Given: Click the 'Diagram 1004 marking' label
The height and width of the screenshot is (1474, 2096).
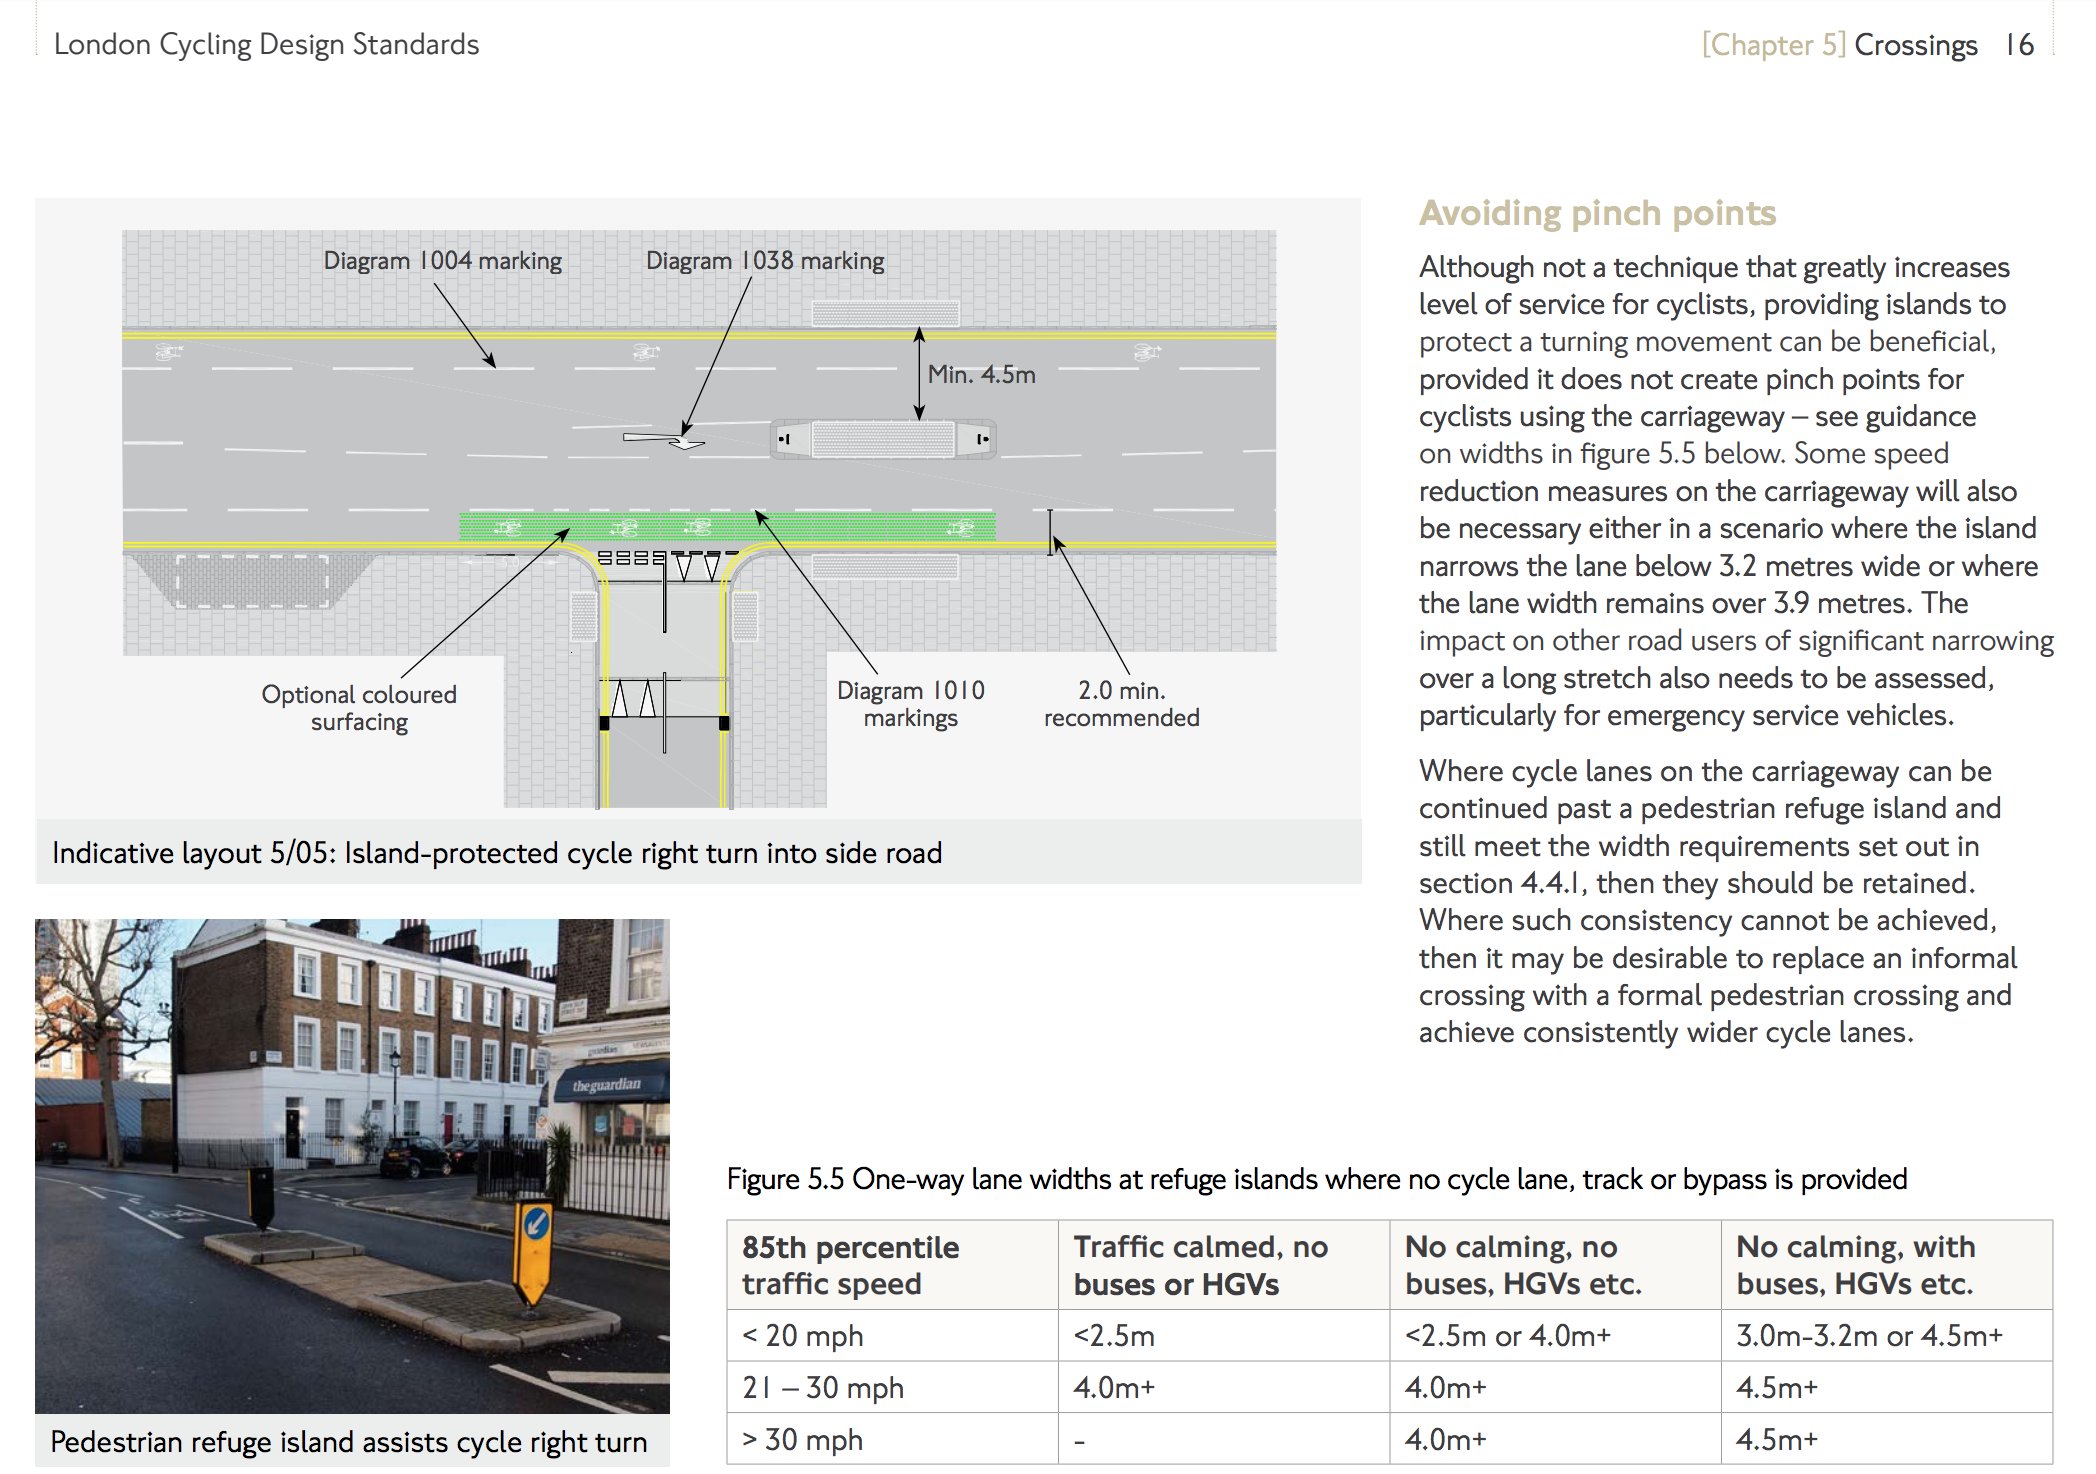Looking at the screenshot, I should 442,261.
